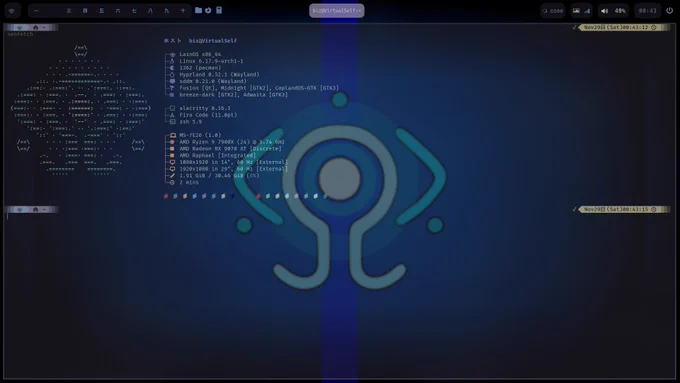Switch to workspace 三 in the top bar

click(x=69, y=10)
